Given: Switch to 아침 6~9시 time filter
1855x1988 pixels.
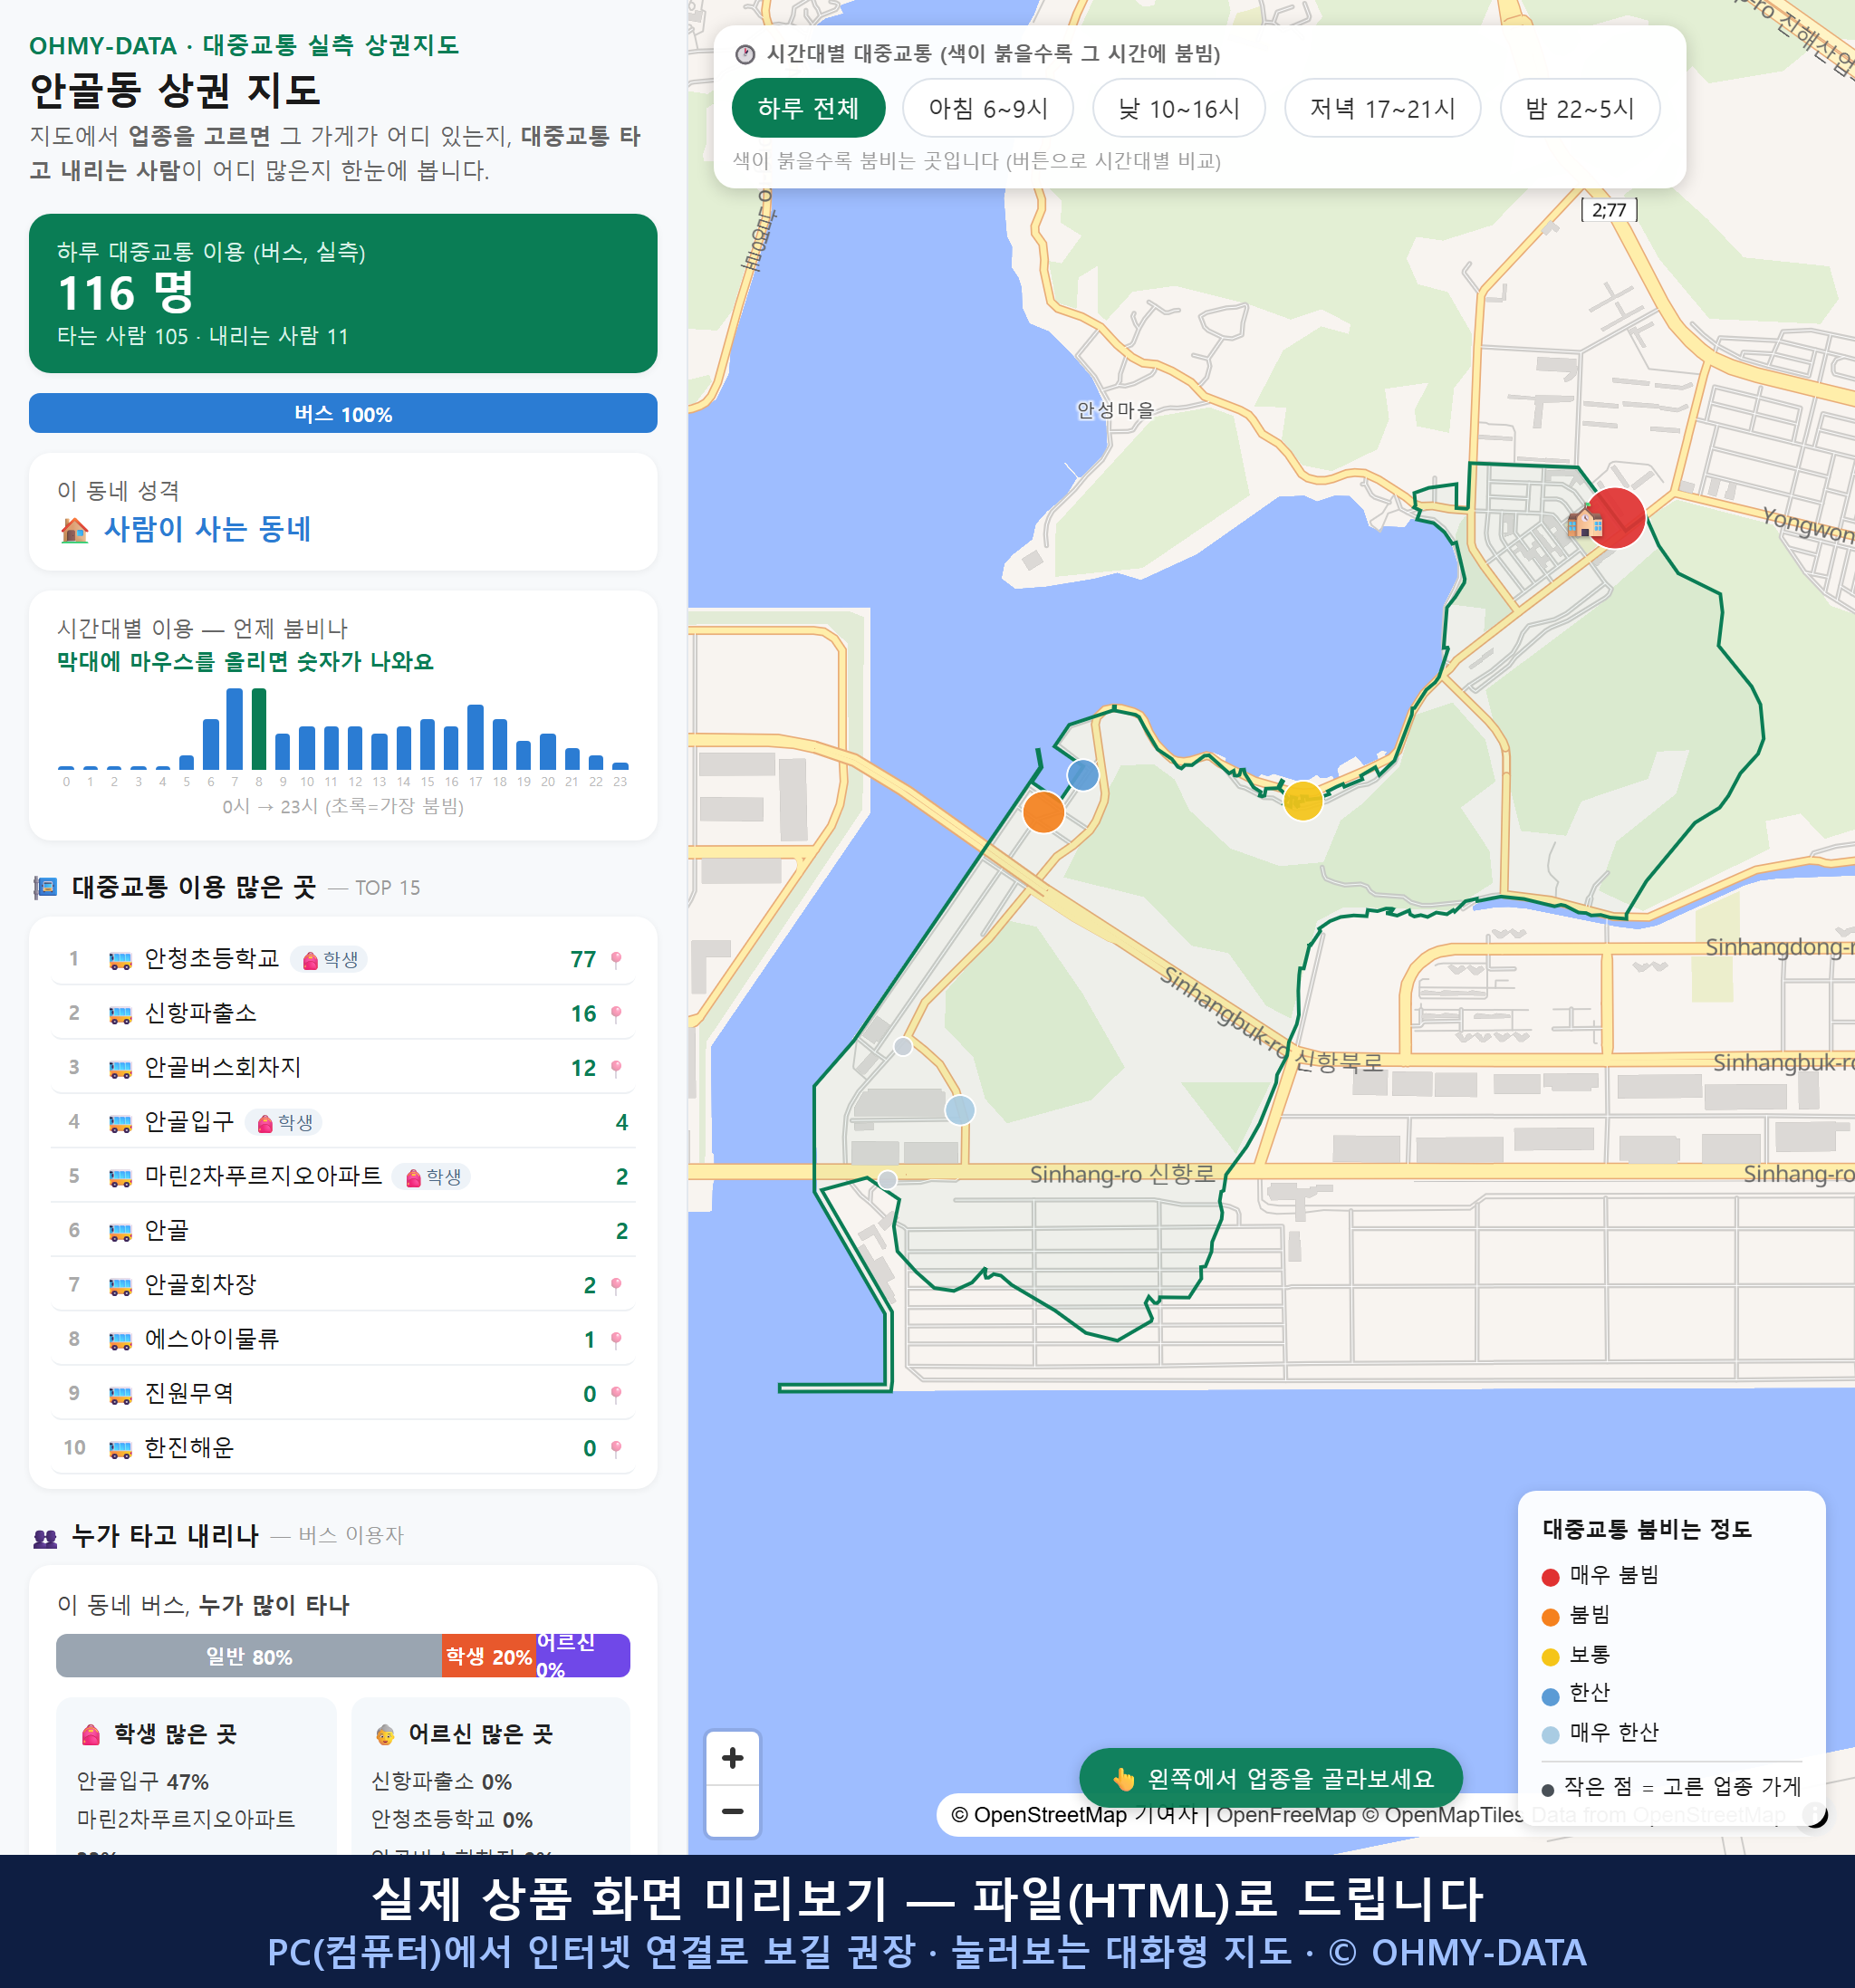Looking at the screenshot, I should 988,108.
